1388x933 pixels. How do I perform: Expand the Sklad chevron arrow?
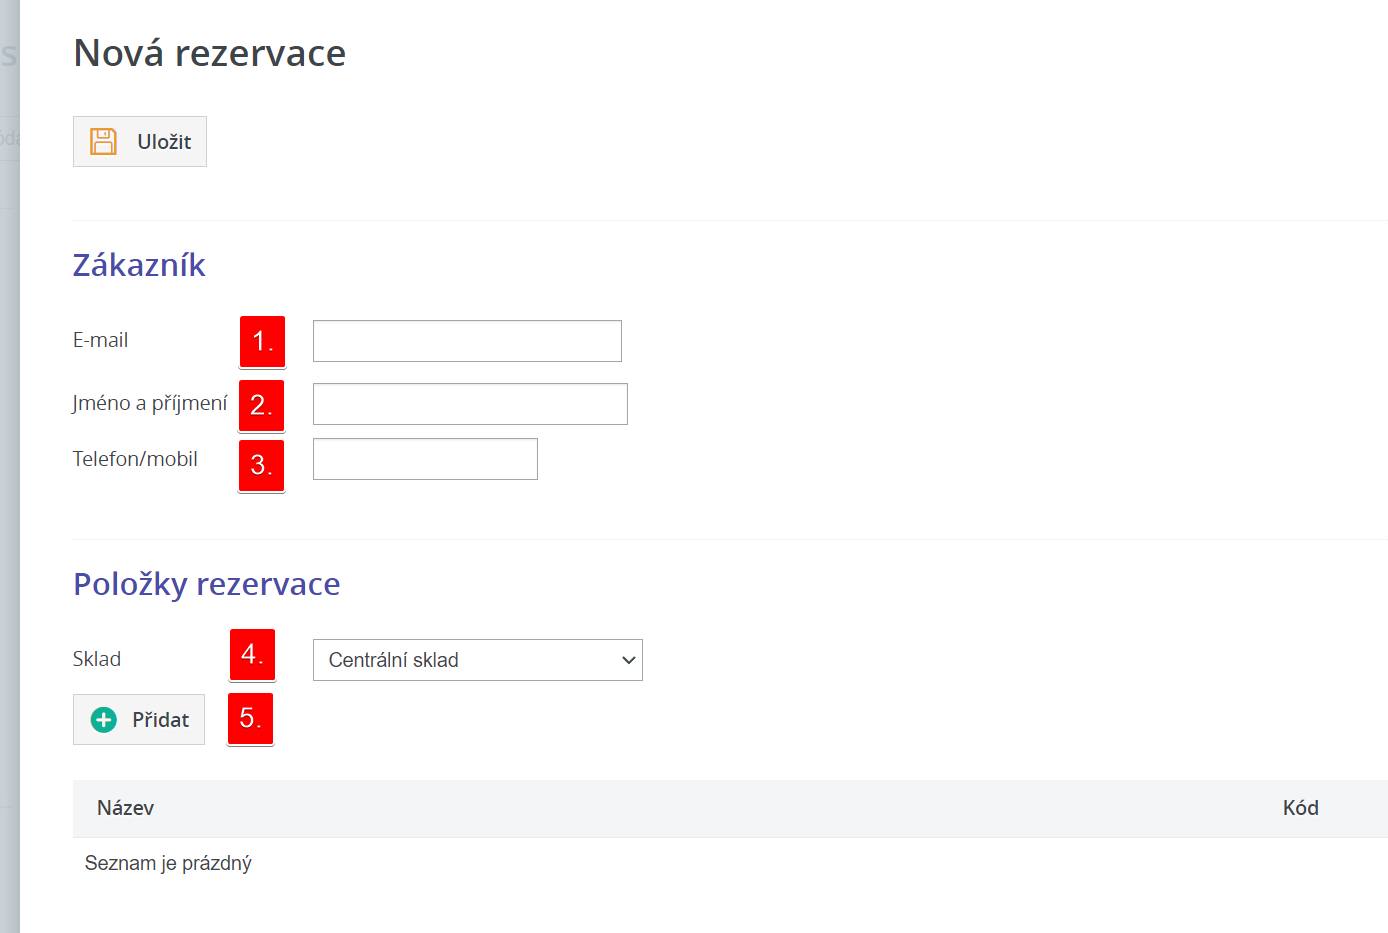pyautogui.click(x=628, y=660)
